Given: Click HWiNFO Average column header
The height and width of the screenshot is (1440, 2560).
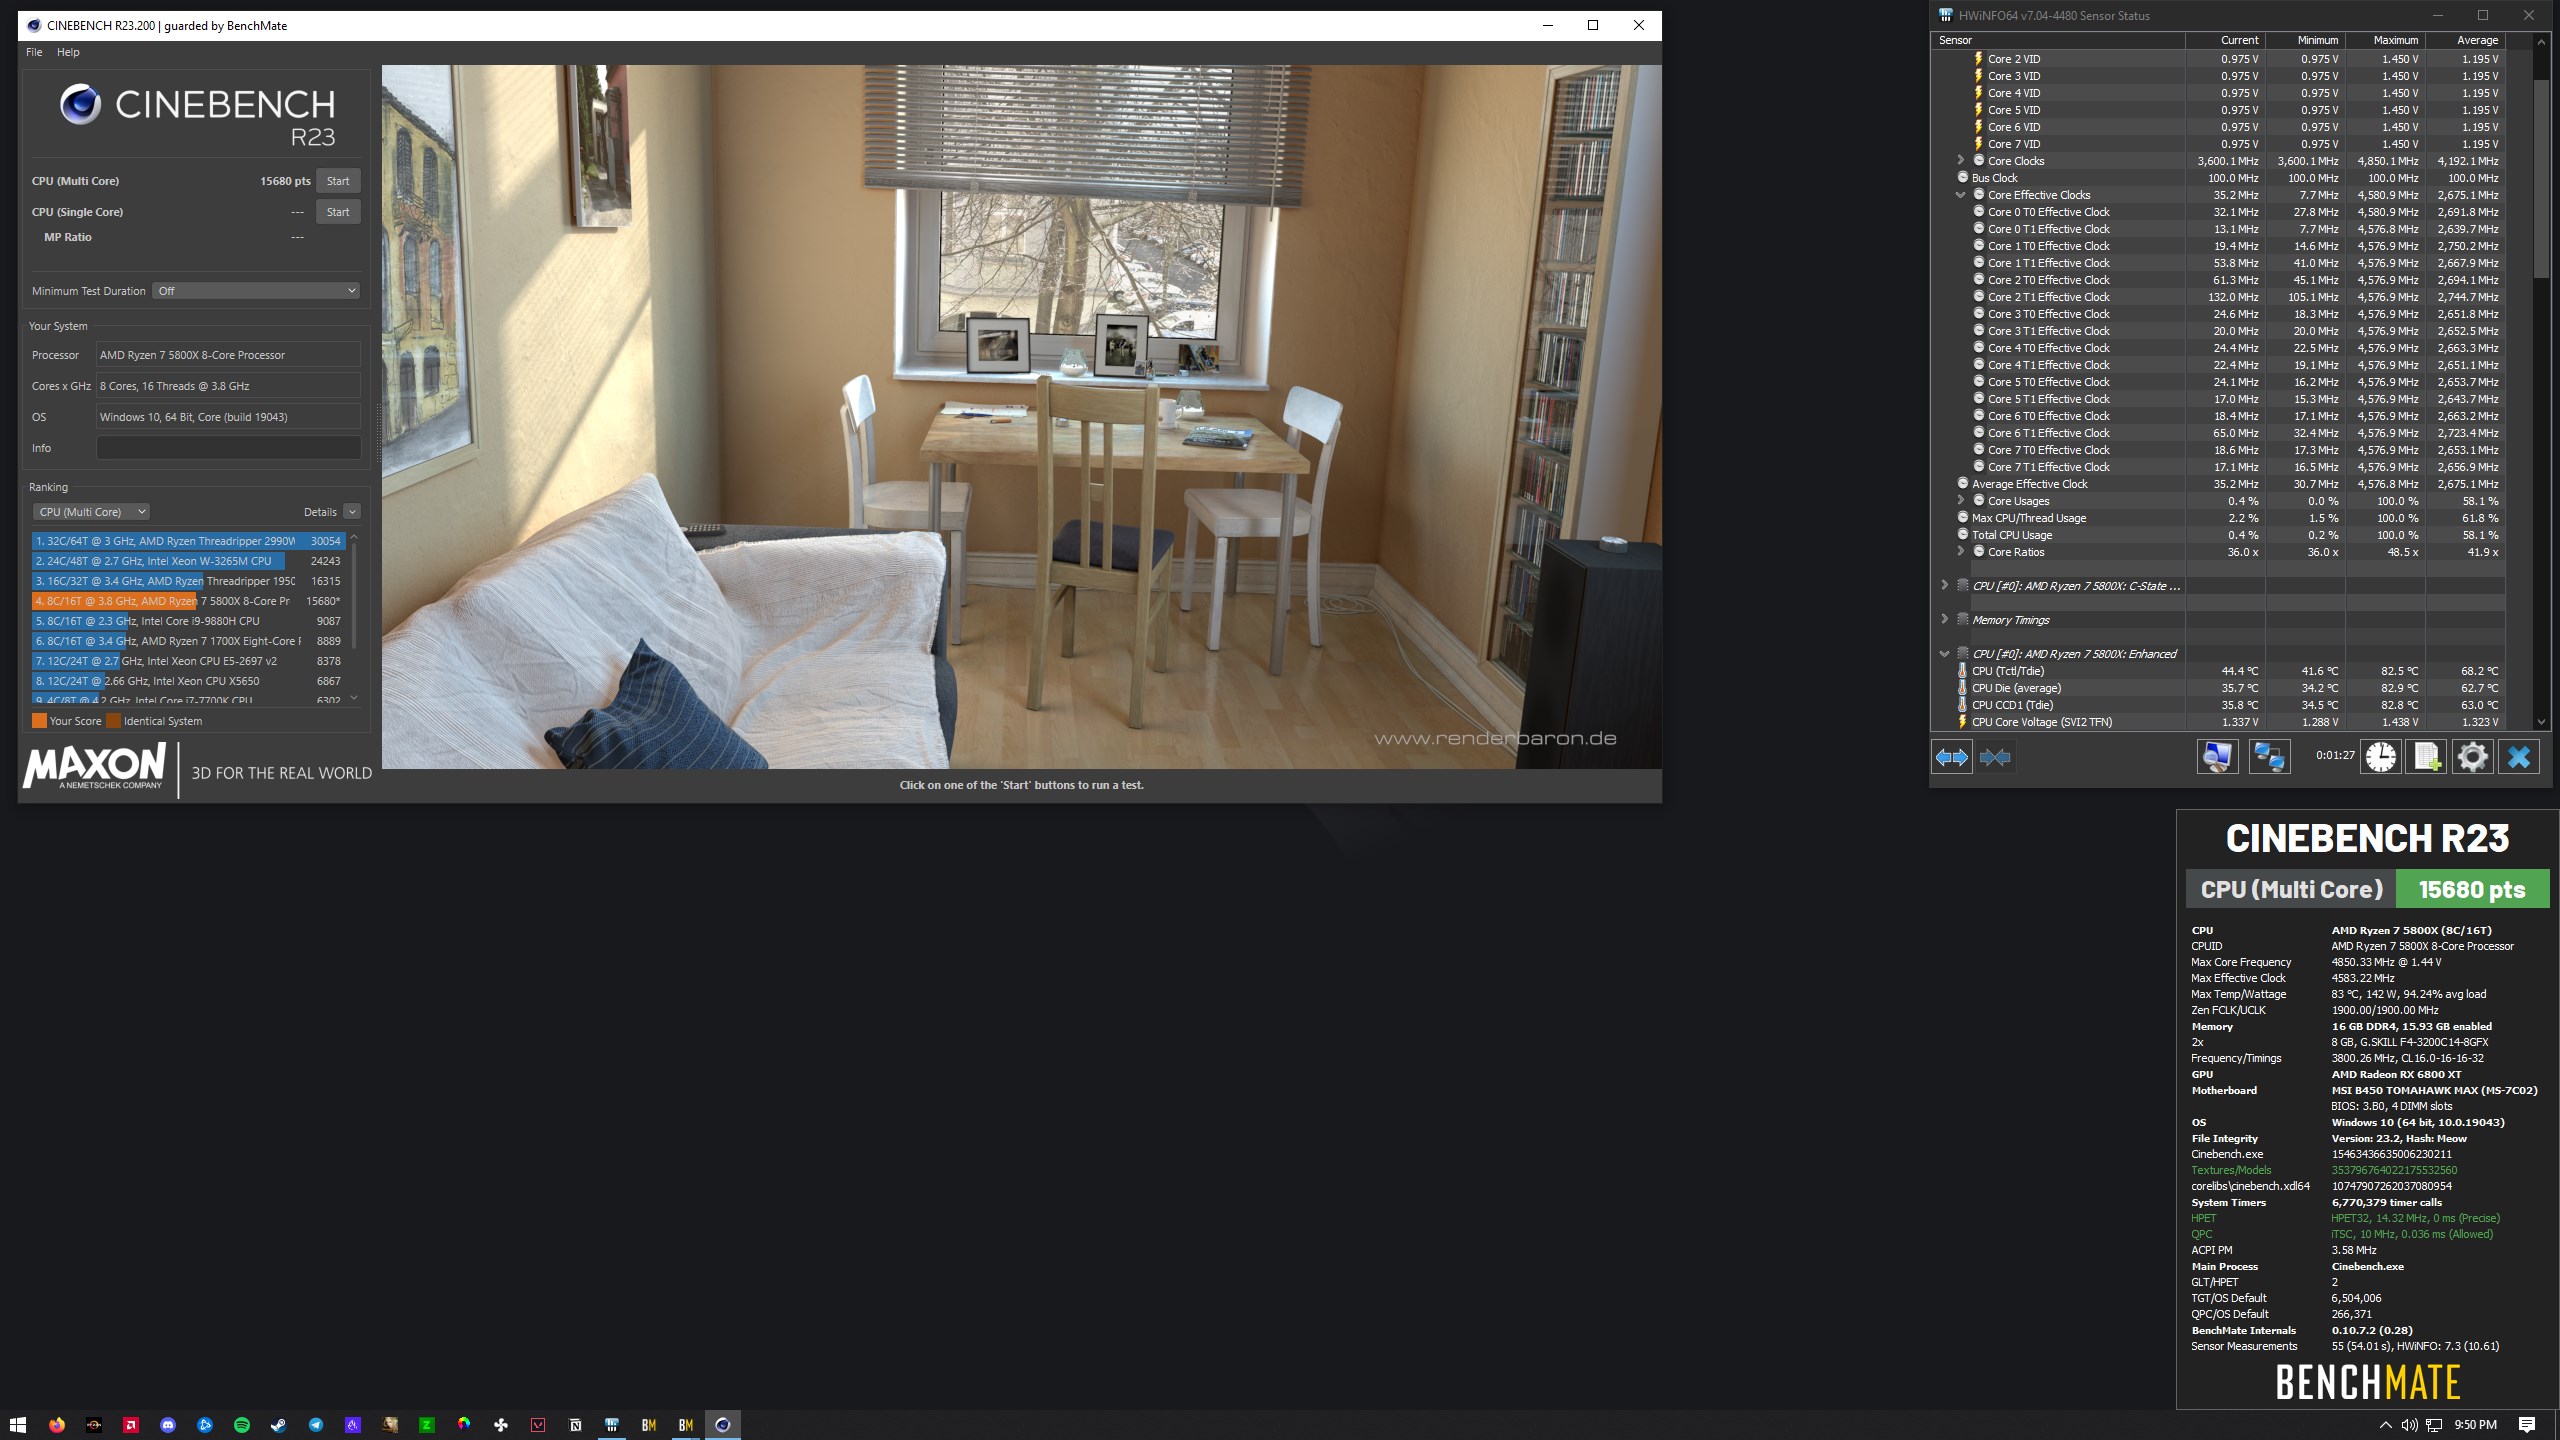Looking at the screenshot, I should pyautogui.click(x=2465, y=40).
